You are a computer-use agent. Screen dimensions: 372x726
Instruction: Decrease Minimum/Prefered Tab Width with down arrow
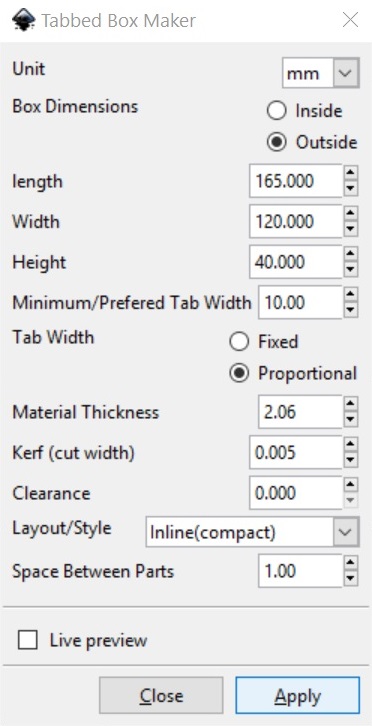click(x=352, y=310)
